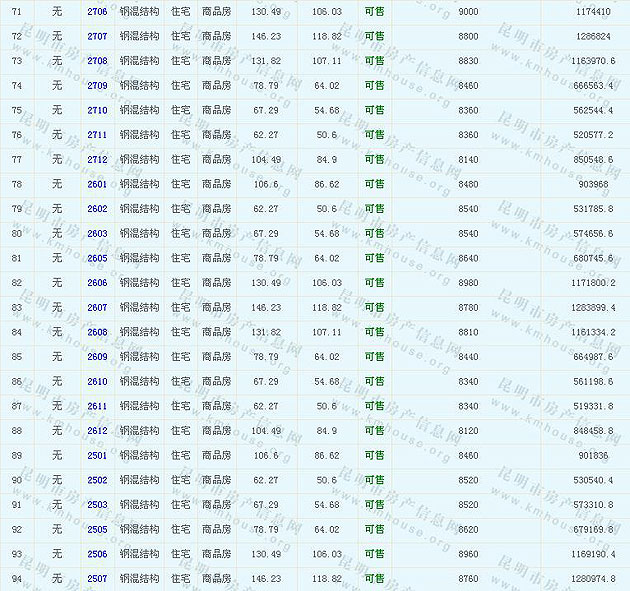Open room 2706 details link
Image resolution: width=630 pixels, height=591 pixels.
[x=97, y=11]
